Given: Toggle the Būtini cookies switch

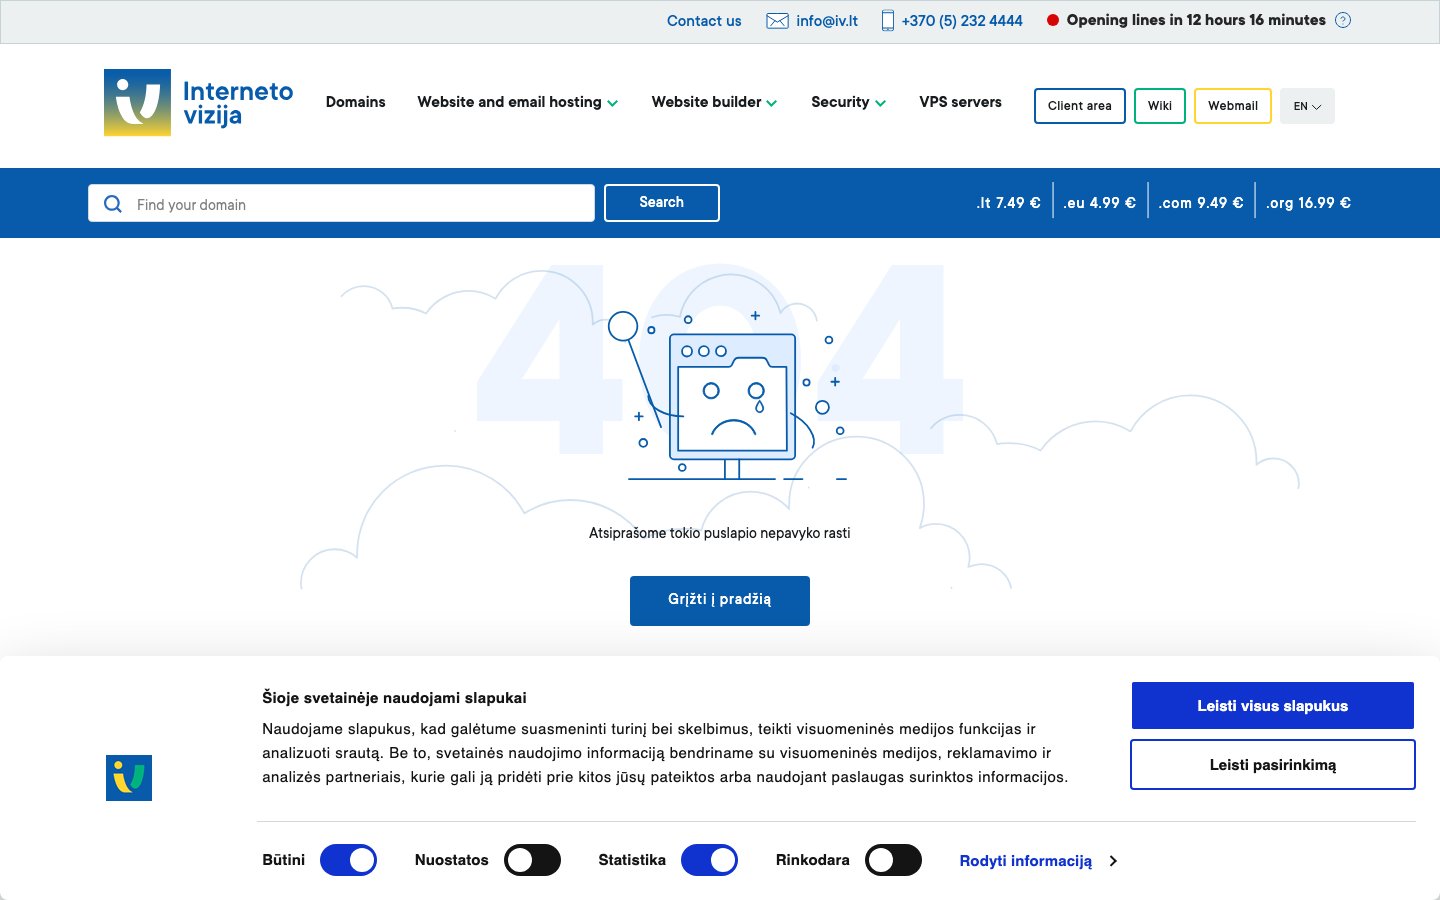Looking at the screenshot, I should pyautogui.click(x=348, y=860).
